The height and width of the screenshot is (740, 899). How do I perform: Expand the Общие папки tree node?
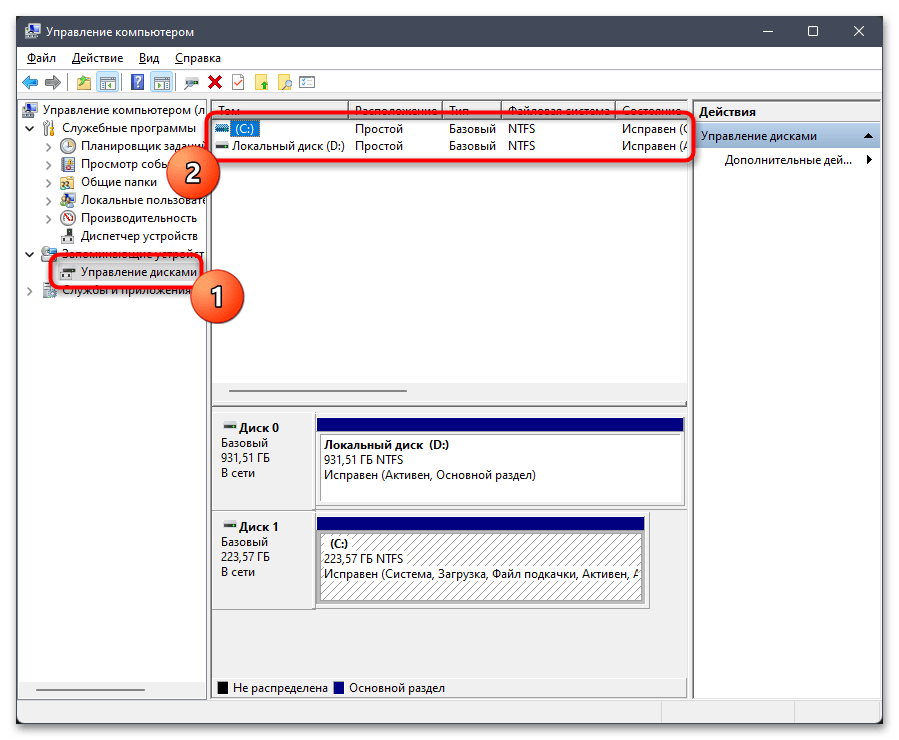pos(49,182)
